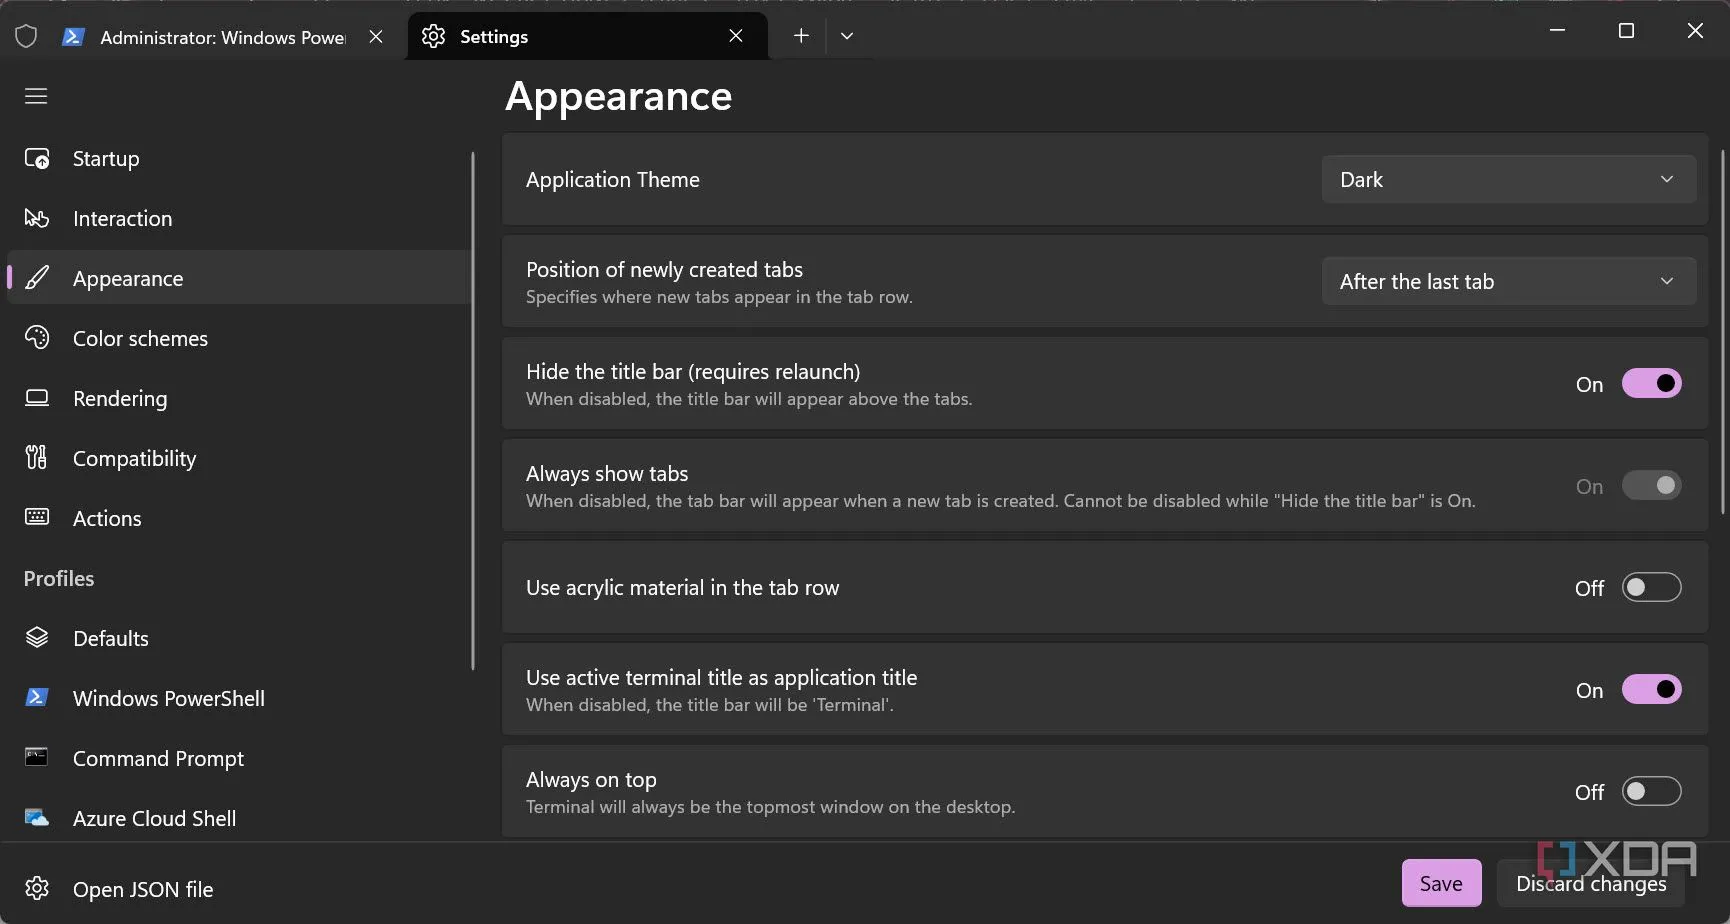Click Discard changes button
Viewport: 1730px width, 924px height.
tap(1591, 883)
